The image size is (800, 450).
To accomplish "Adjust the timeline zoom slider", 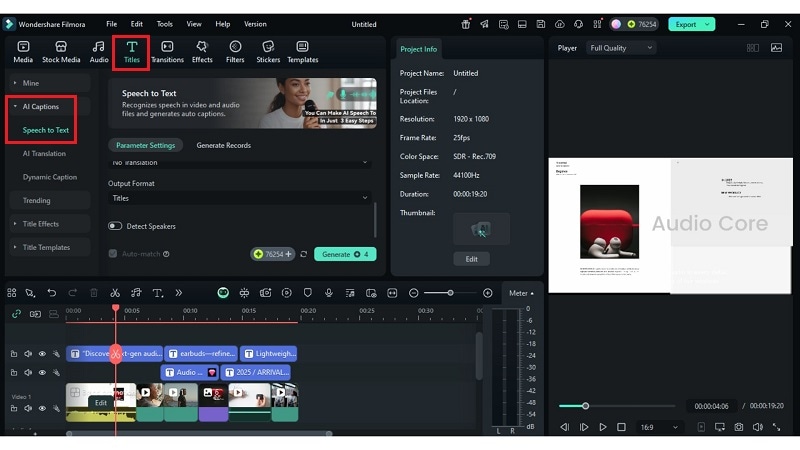I will click(450, 293).
